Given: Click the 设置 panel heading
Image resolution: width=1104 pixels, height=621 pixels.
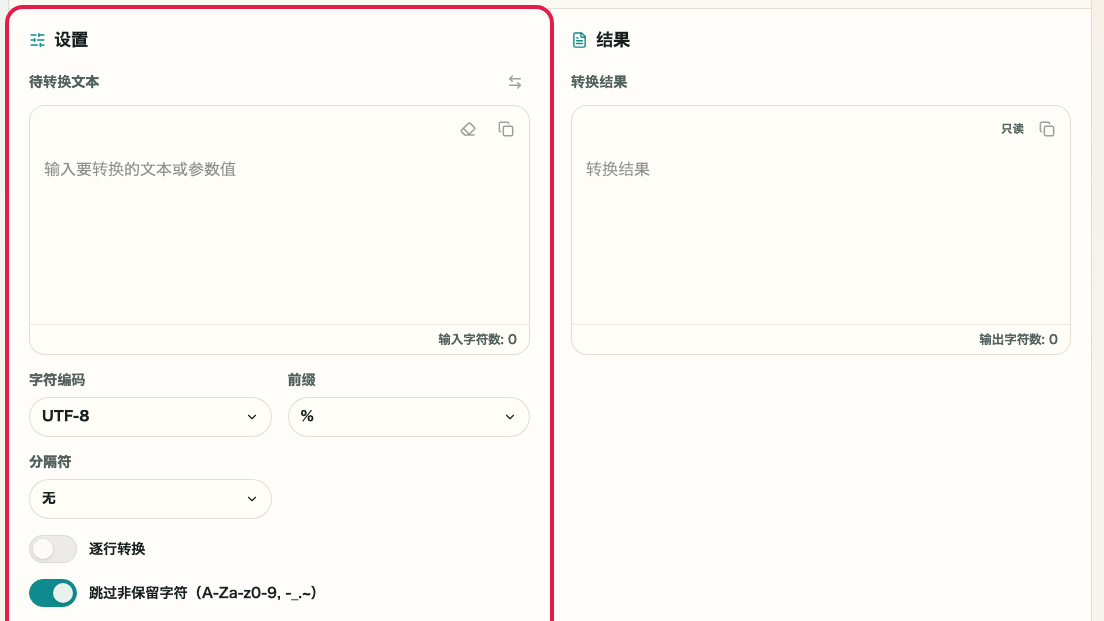Looking at the screenshot, I should [71, 40].
